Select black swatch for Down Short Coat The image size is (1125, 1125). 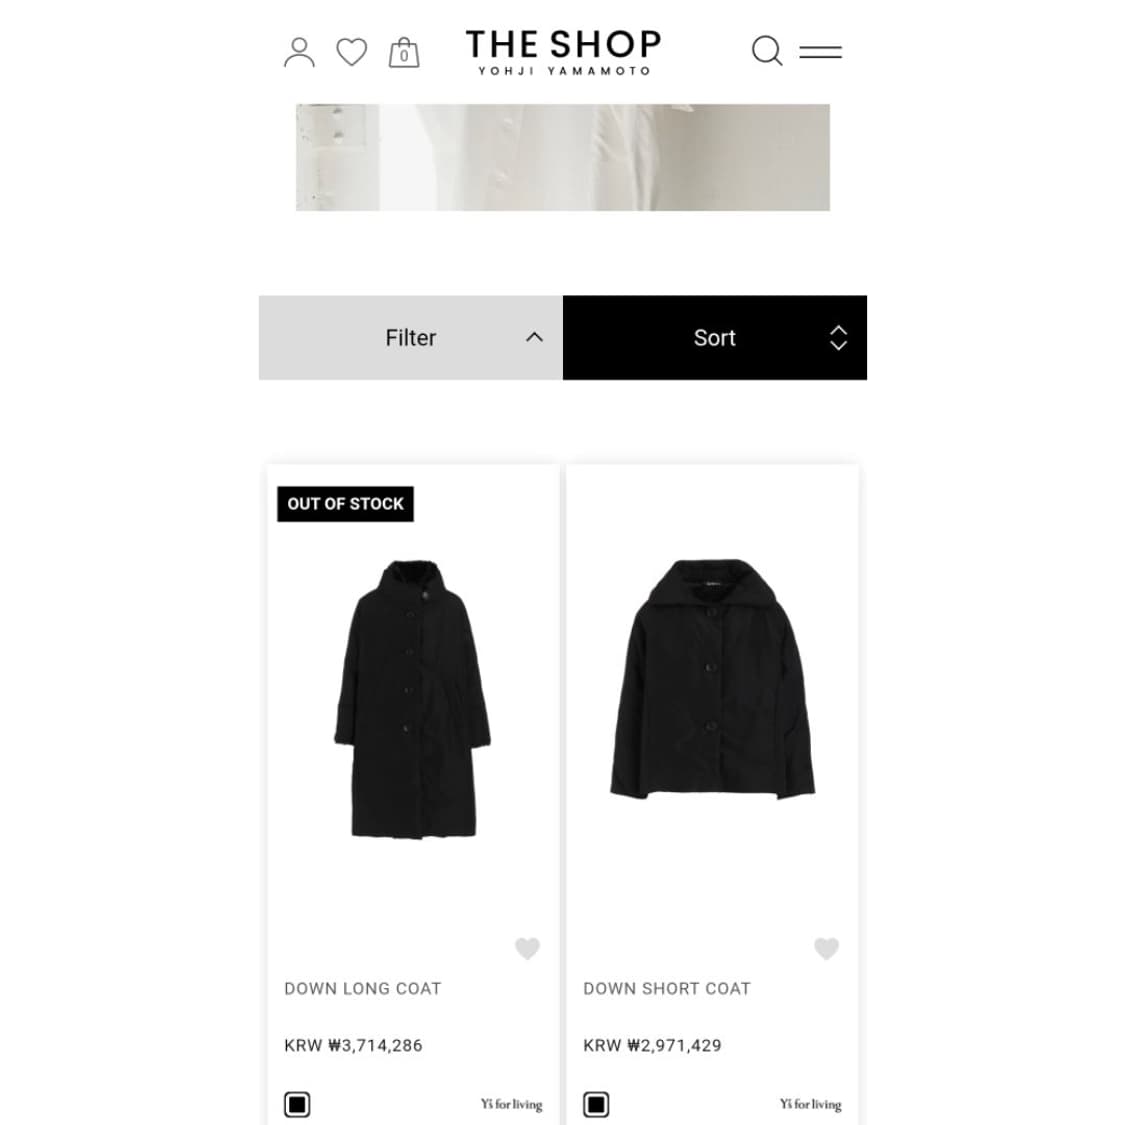click(x=596, y=1104)
